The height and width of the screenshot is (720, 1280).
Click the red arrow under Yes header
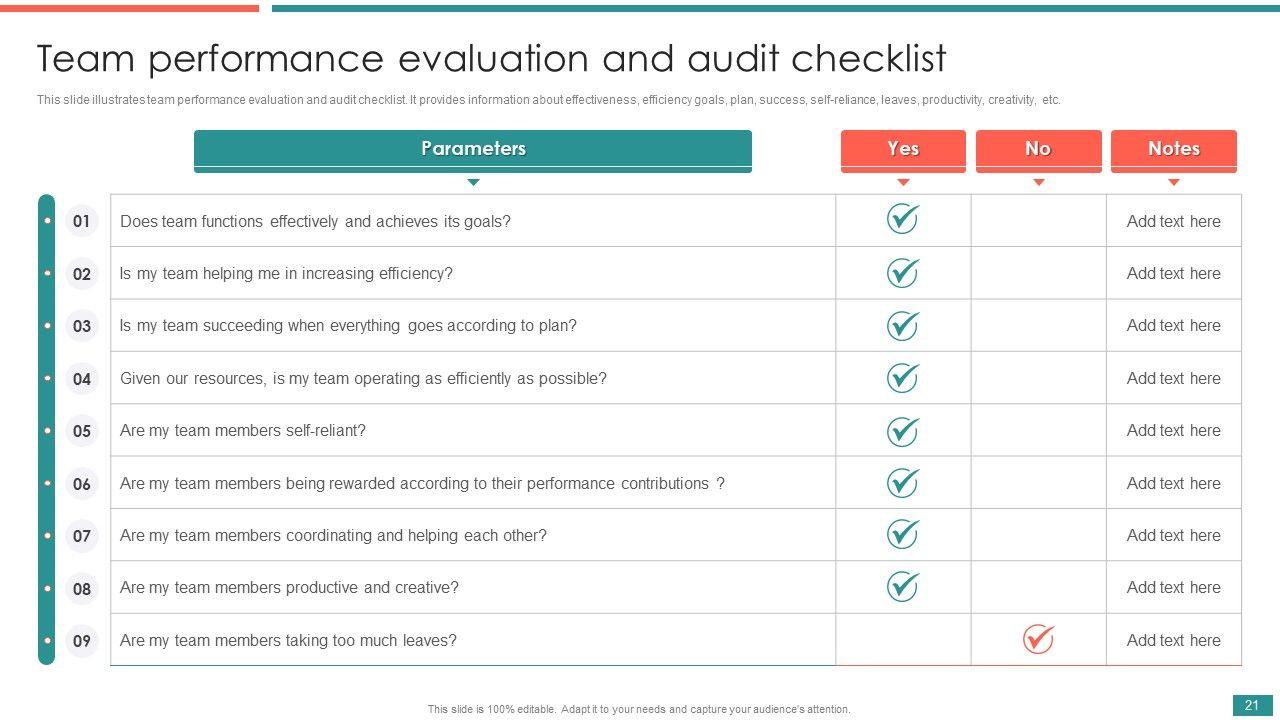903,182
